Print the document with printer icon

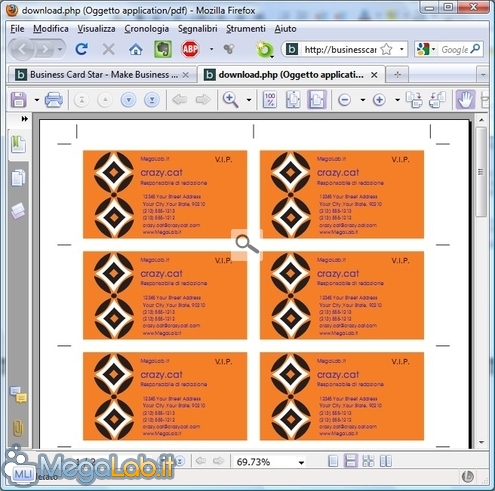click(54, 100)
